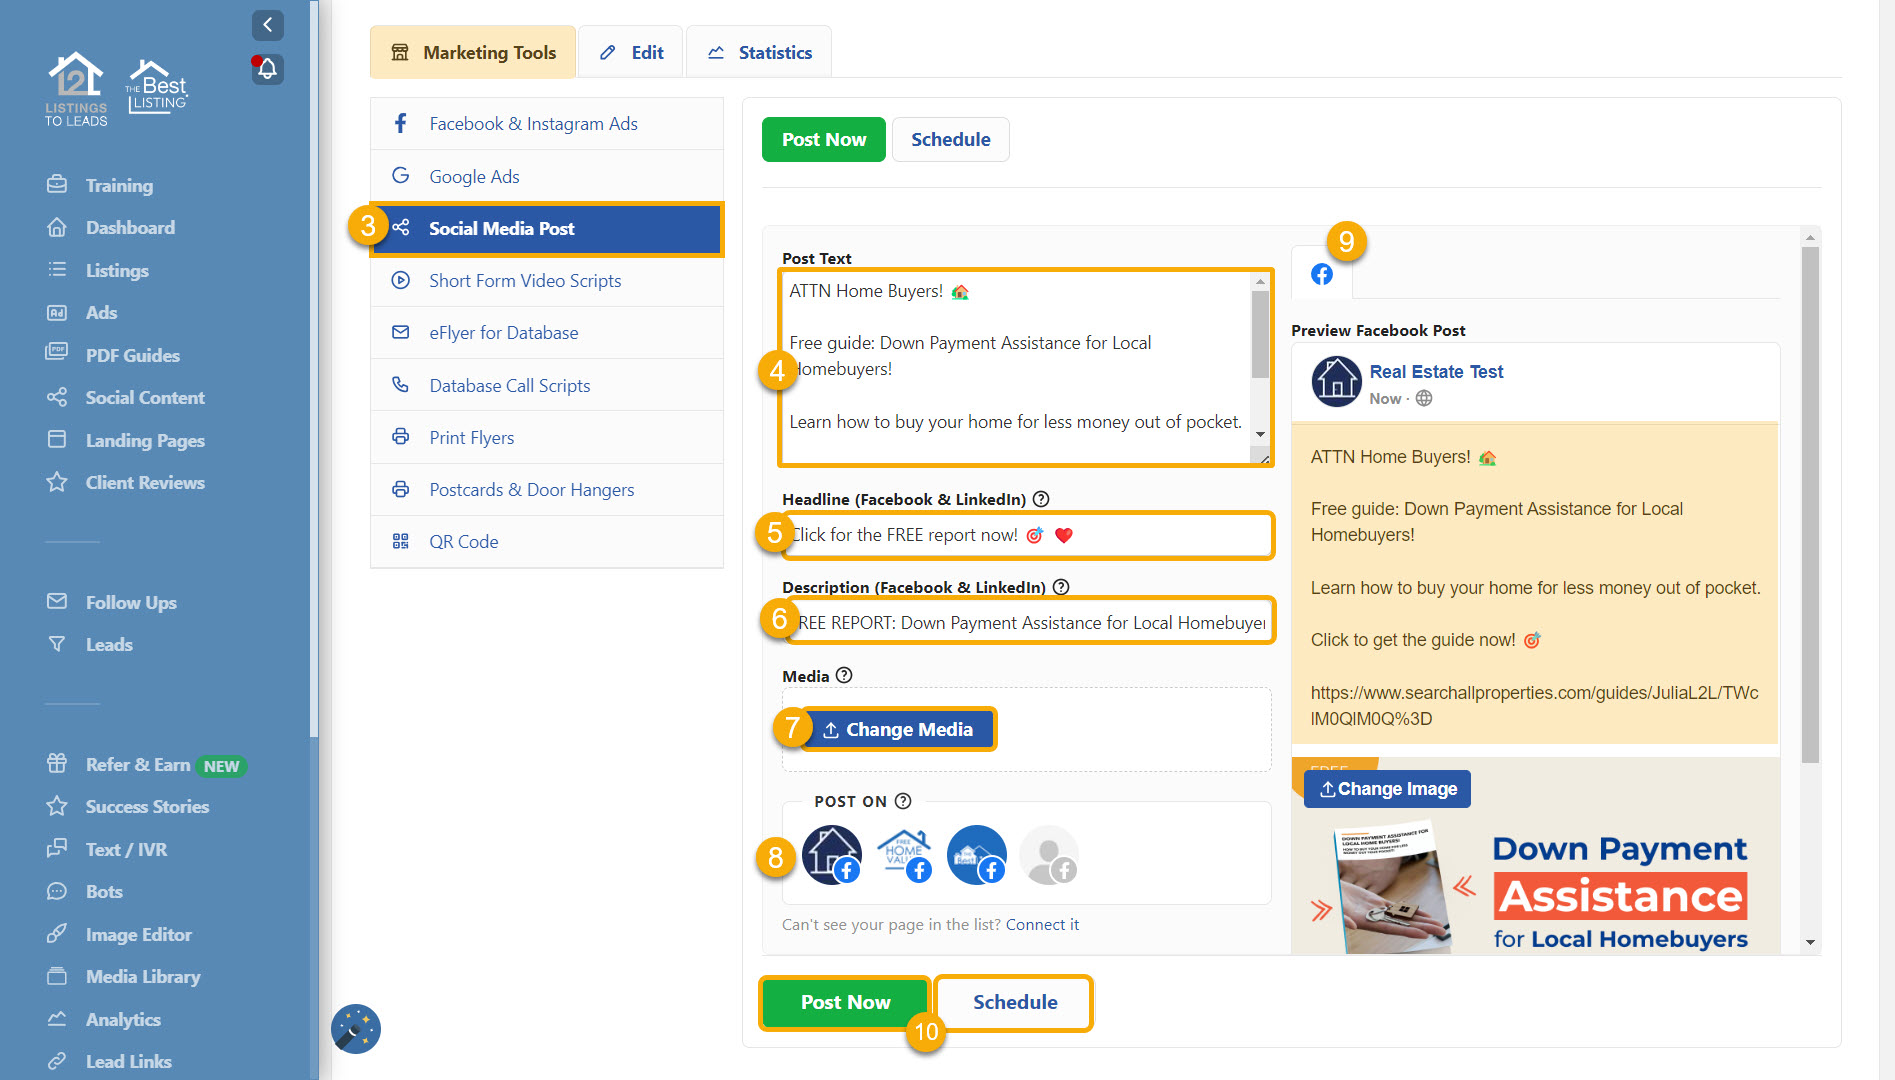Switch to the Facebook preview tab
Screen dimensions: 1895x1080
coord(1321,273)
